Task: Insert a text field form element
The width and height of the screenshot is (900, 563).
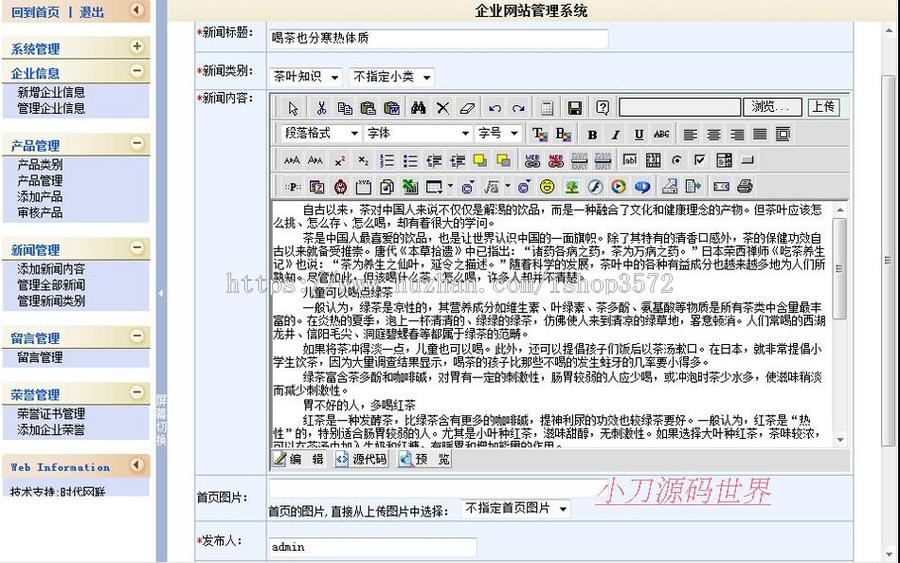Action: click(630, 160)
